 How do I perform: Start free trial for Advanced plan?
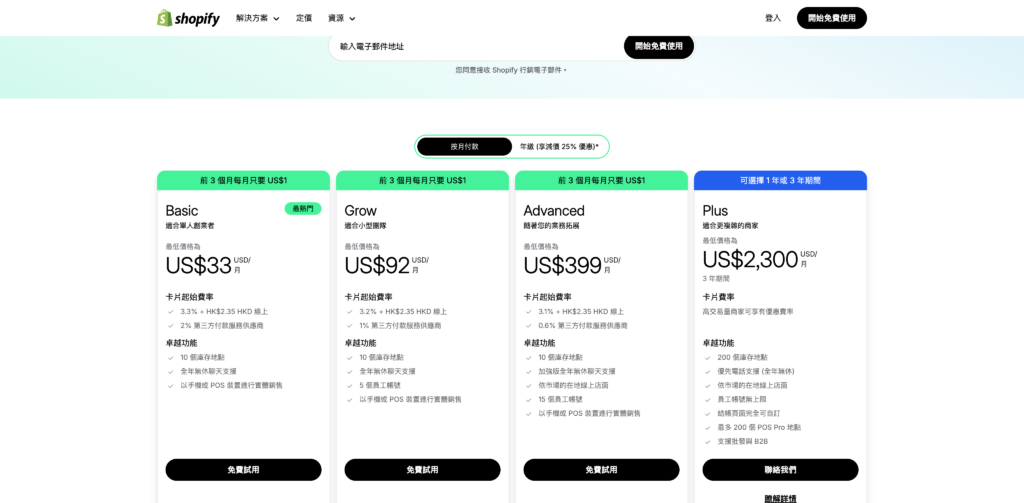tap(601, 470)
